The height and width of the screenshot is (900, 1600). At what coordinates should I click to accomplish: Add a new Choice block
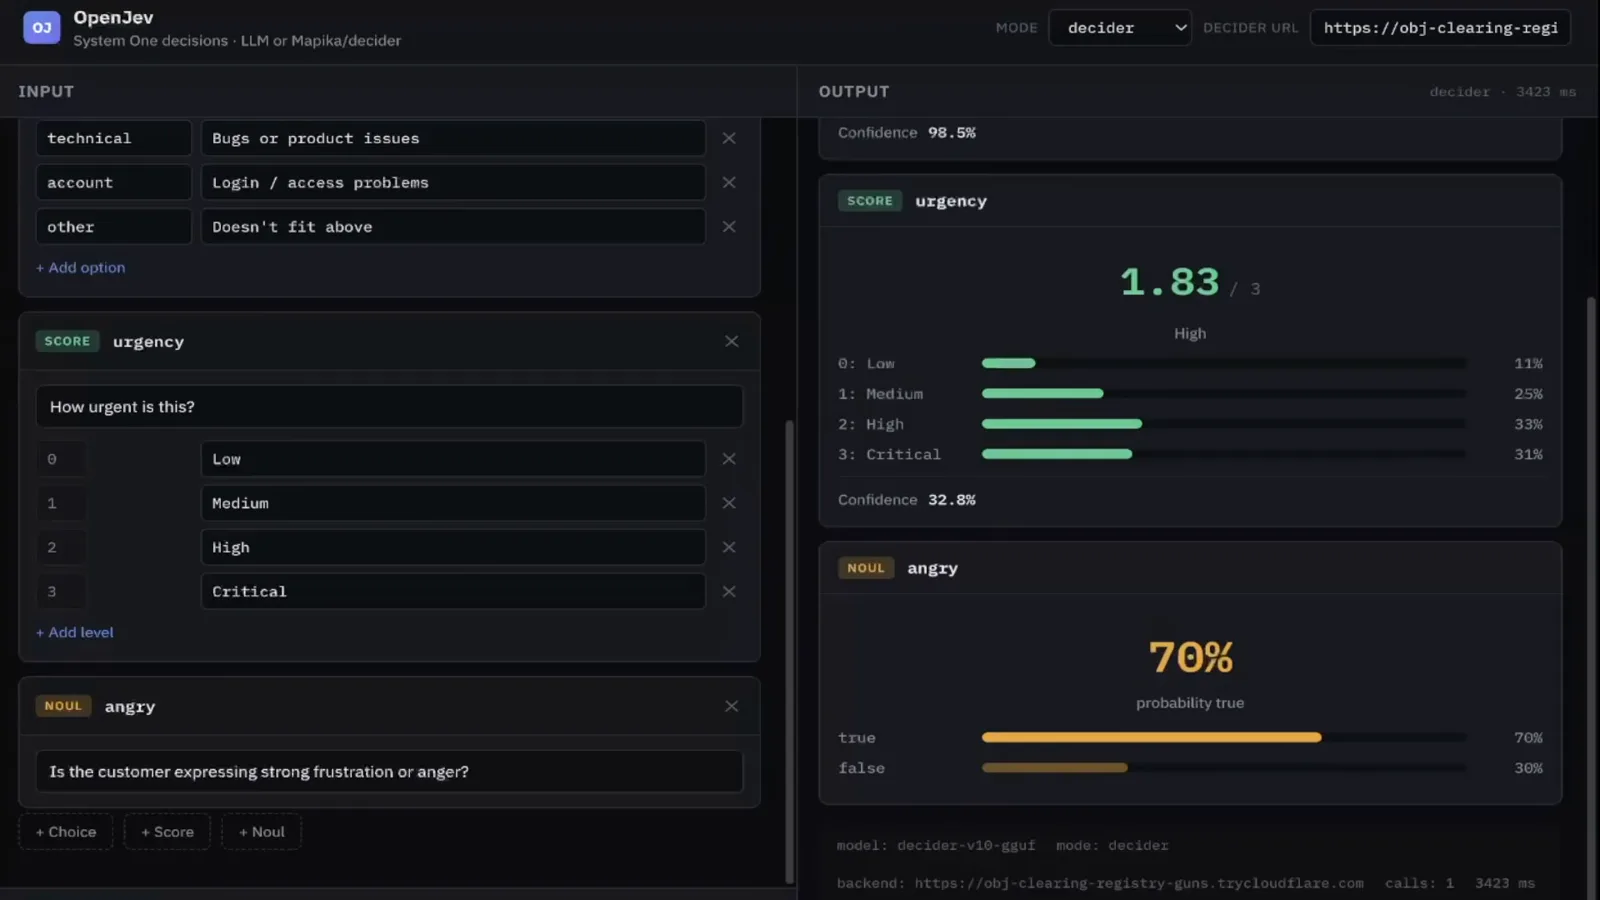[66, 832]
